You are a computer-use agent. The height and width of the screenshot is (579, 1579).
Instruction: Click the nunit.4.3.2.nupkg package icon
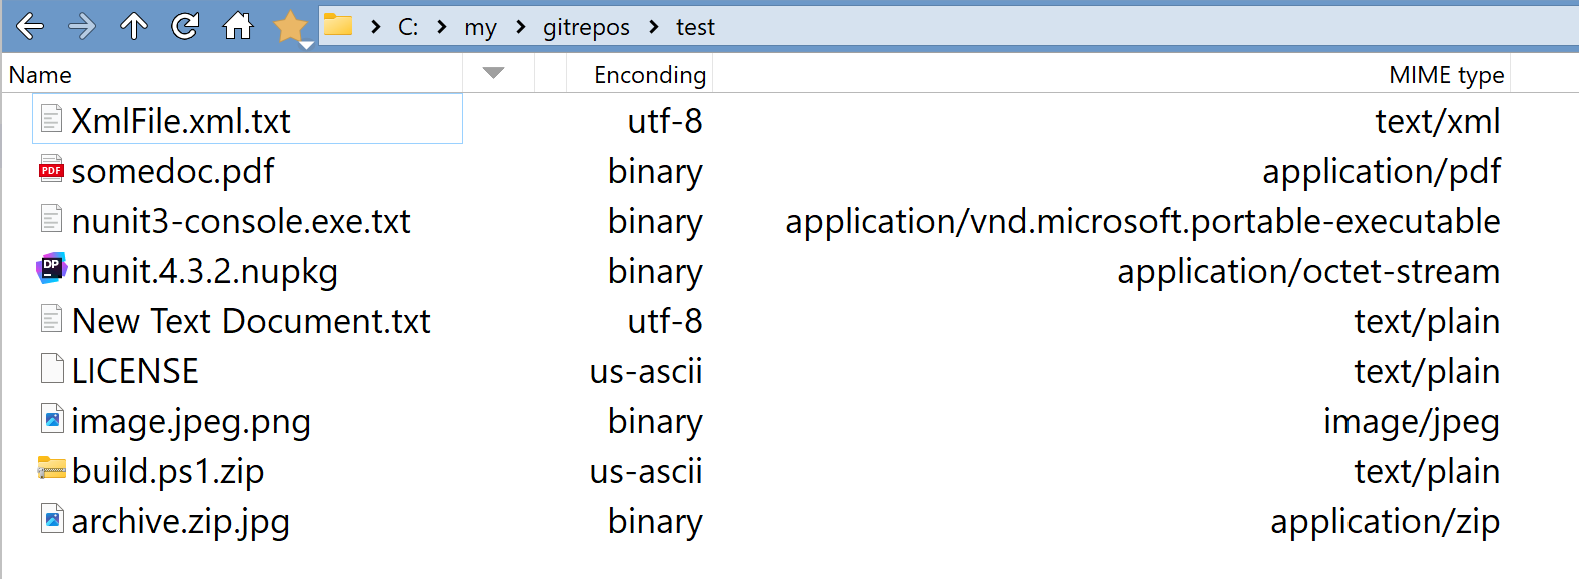coord(51,269)
